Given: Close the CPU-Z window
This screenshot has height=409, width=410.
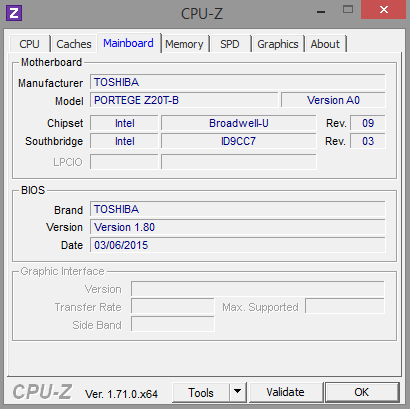Looking at the screenshot, I should point(383,10).
